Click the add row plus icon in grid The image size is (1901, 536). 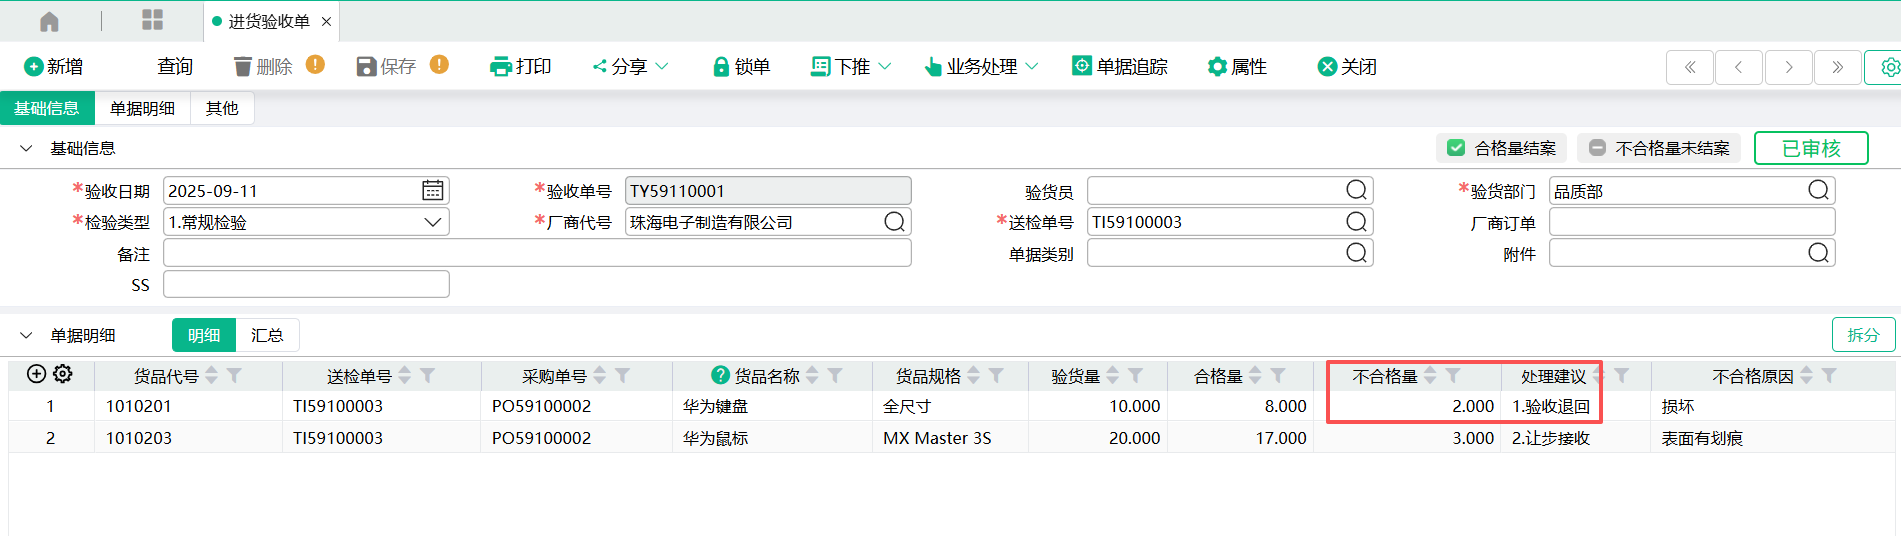pos(36,374)
